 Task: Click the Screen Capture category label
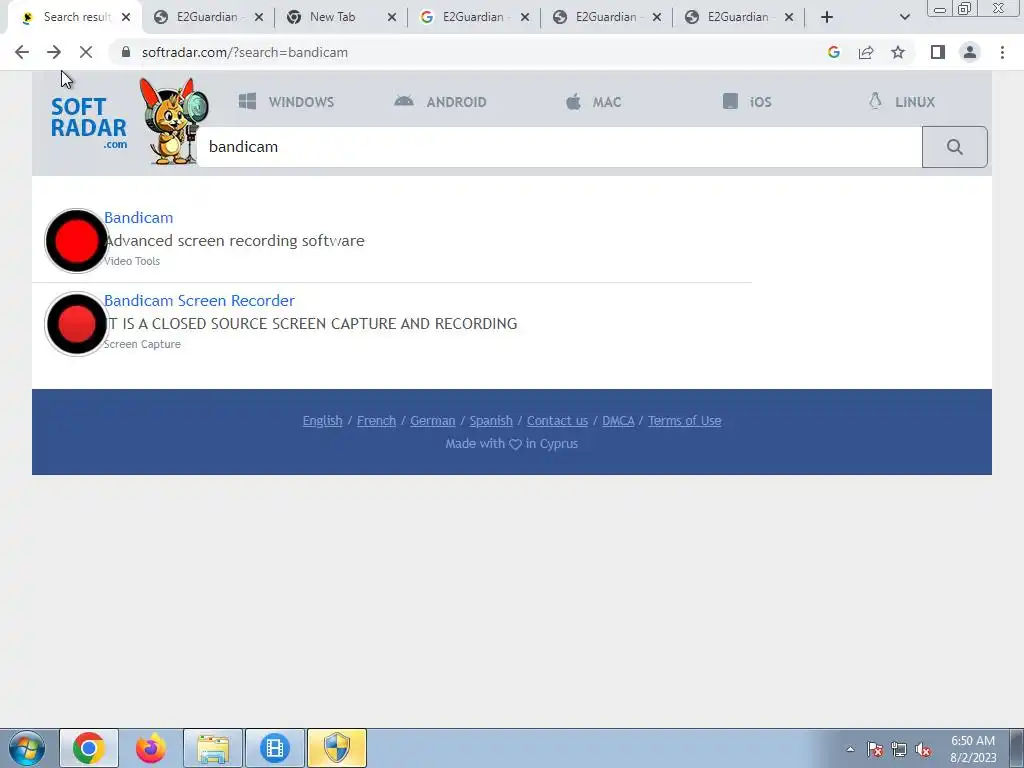tap(142, 344)
